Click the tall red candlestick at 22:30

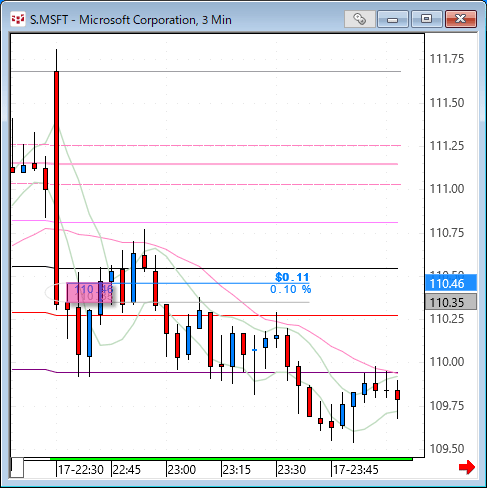[57, 187]
